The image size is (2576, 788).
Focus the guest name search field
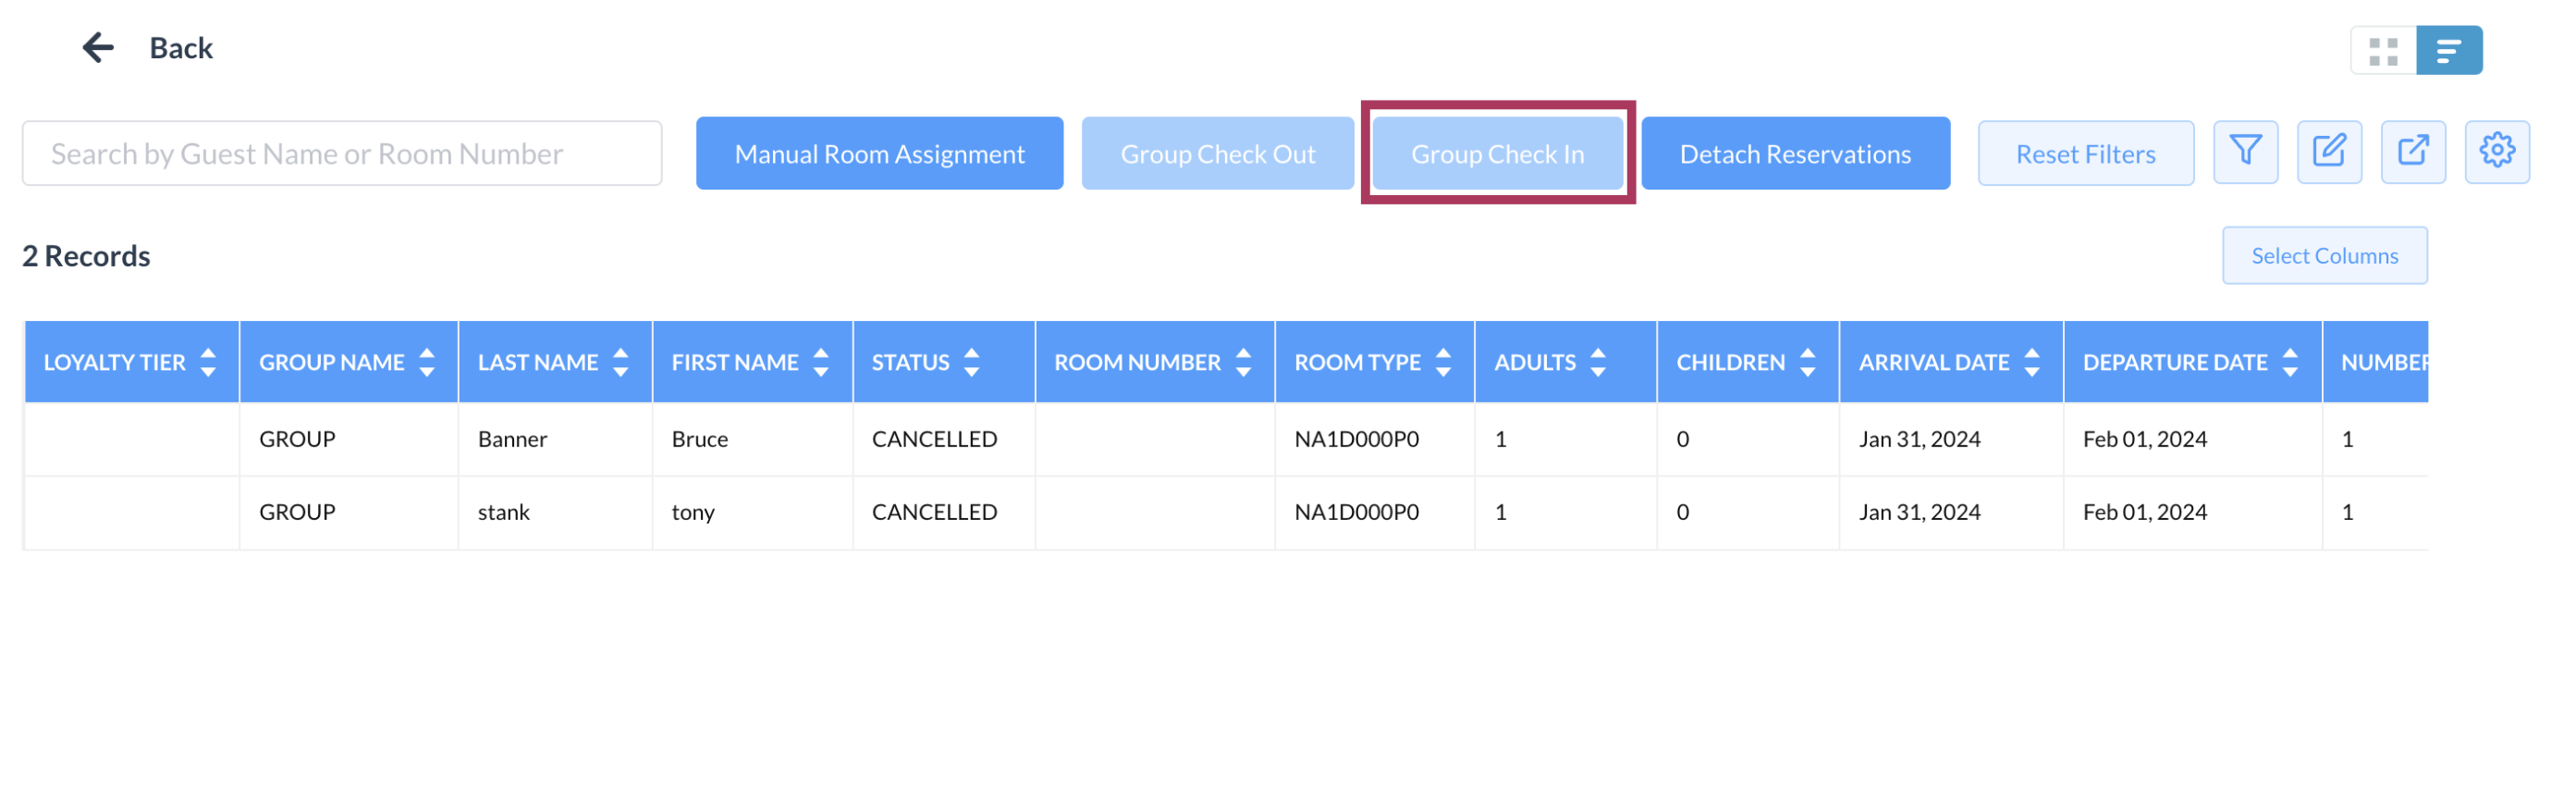pyautogui.click(x=342, y=154)
